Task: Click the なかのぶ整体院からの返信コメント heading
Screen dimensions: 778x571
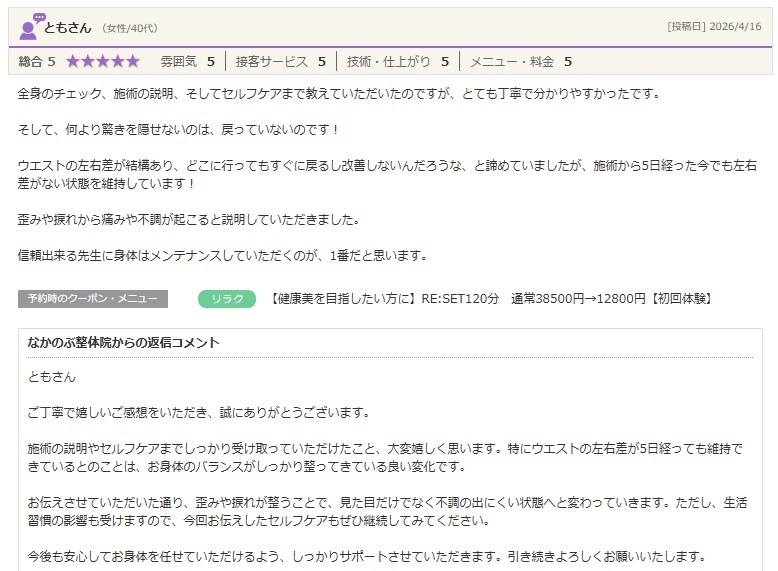Action: [x=124, y=342]
